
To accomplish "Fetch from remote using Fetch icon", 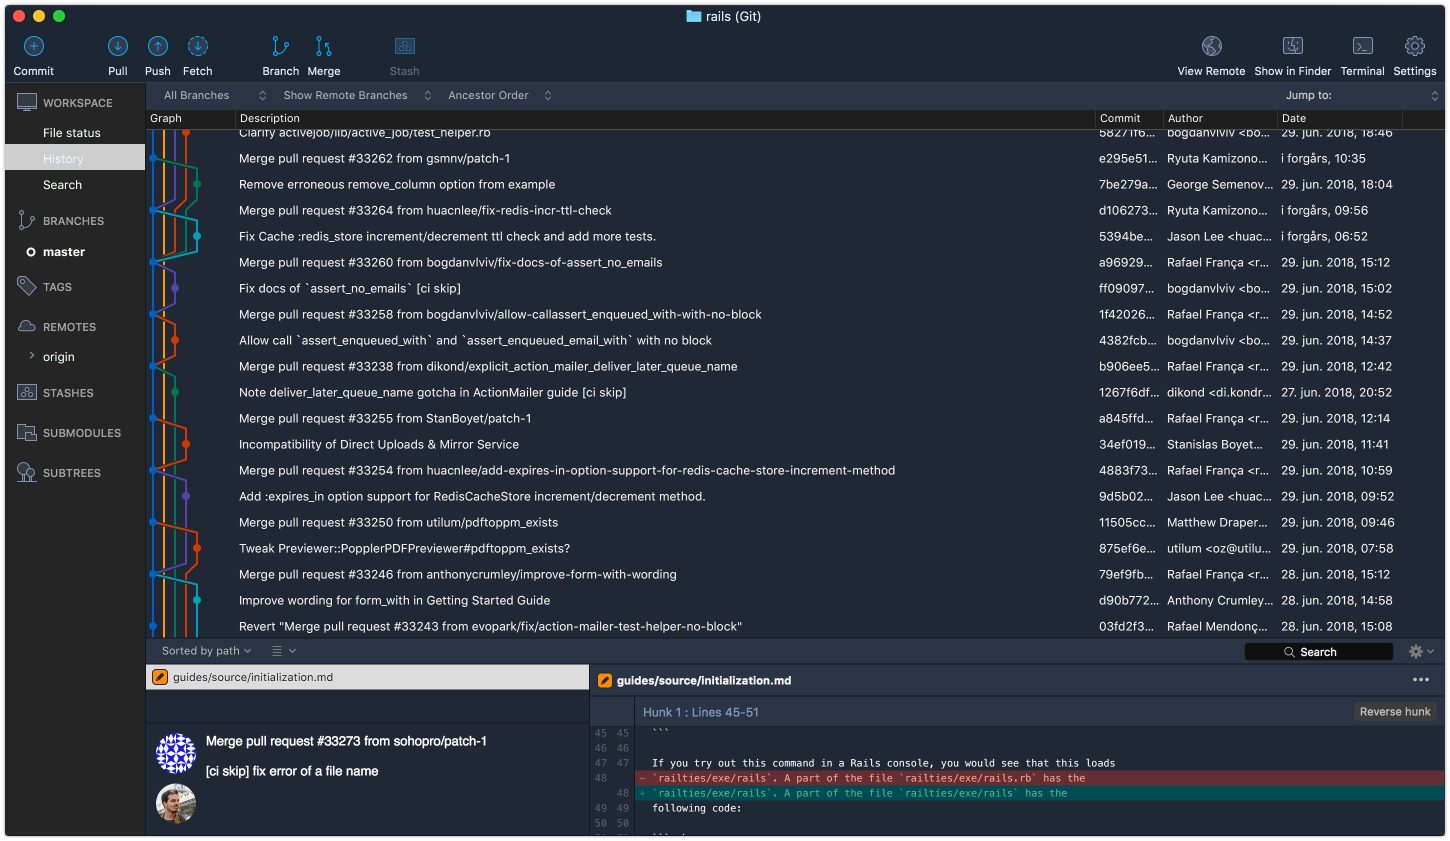I will [x=198, y=46].
